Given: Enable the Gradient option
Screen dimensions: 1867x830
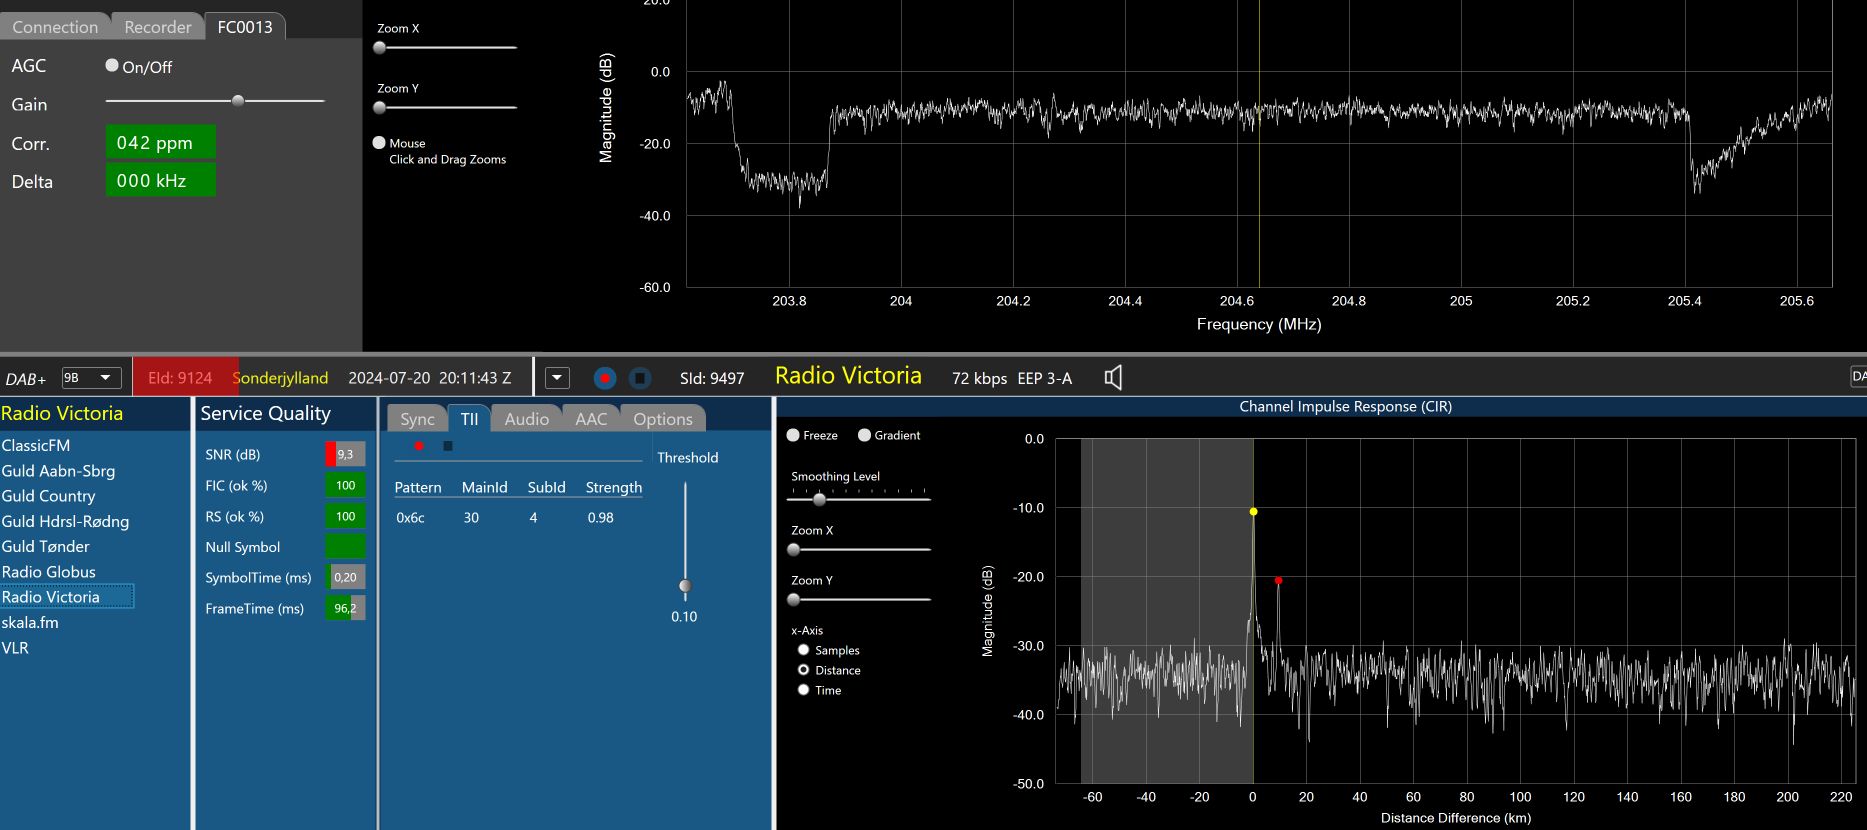Looking at the screenshot, I should tap(864, 435).
